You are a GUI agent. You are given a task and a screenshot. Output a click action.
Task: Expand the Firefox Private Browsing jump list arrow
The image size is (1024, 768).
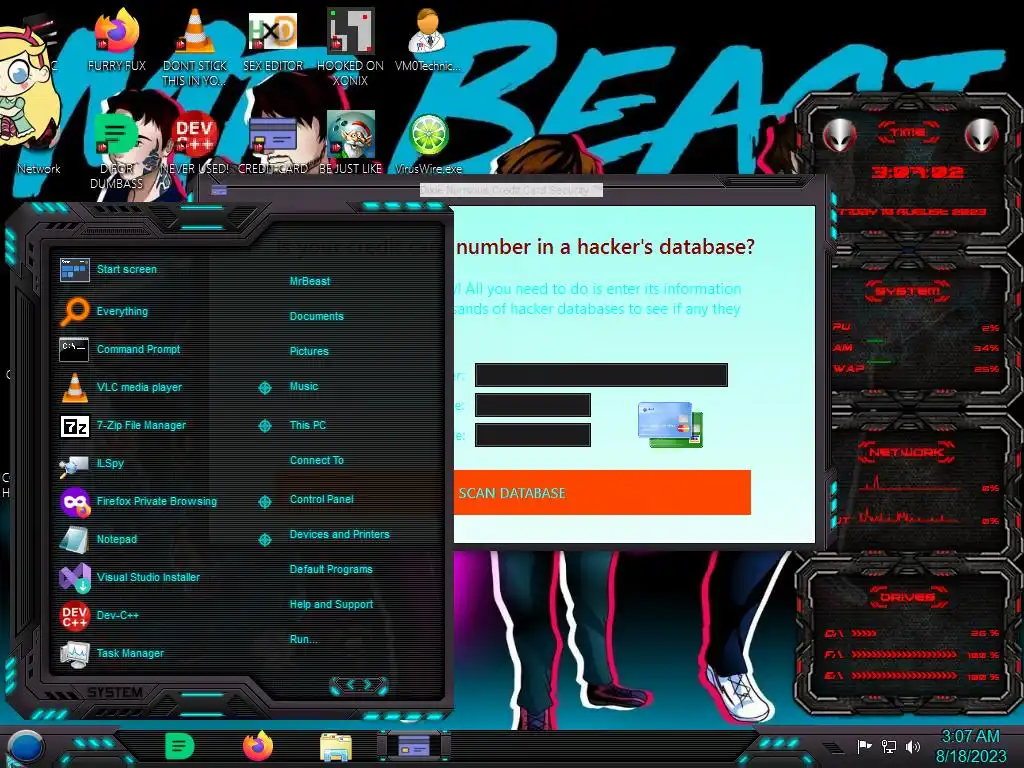click(x=264, y=502)
